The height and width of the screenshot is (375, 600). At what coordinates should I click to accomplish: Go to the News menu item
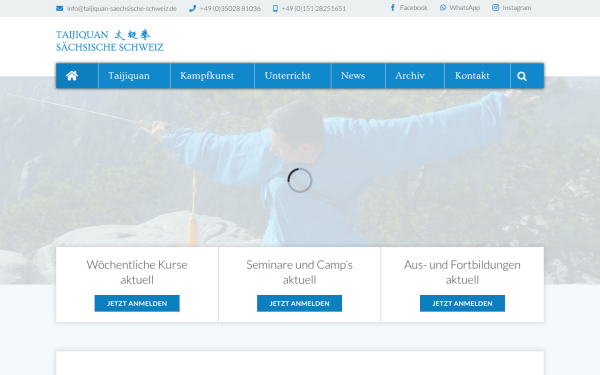(x=353, y=76)
